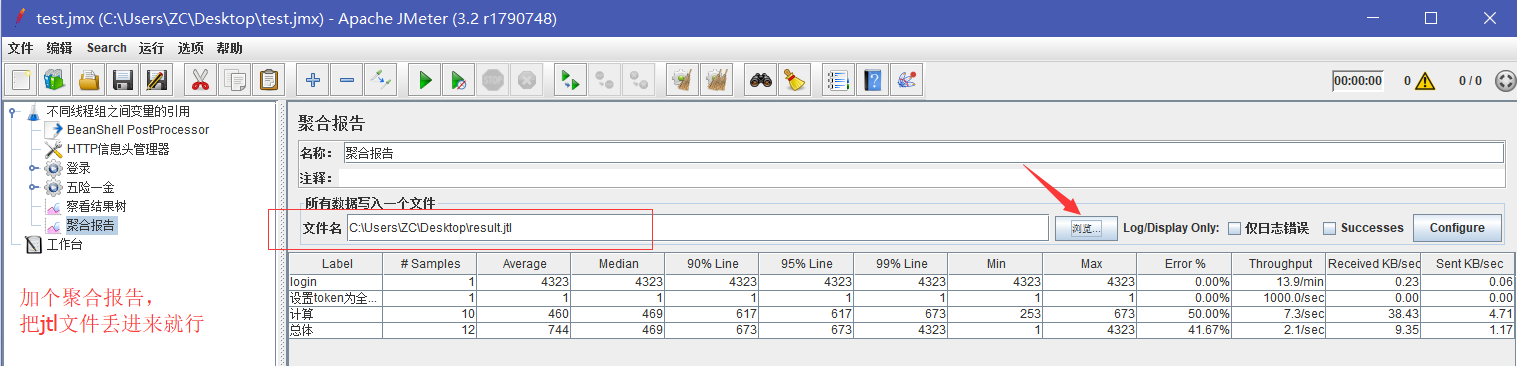Viewport: 1517px width, 366px height.
Task: Expand all nodes with plus icon
Action: click(x=313, y=80)
